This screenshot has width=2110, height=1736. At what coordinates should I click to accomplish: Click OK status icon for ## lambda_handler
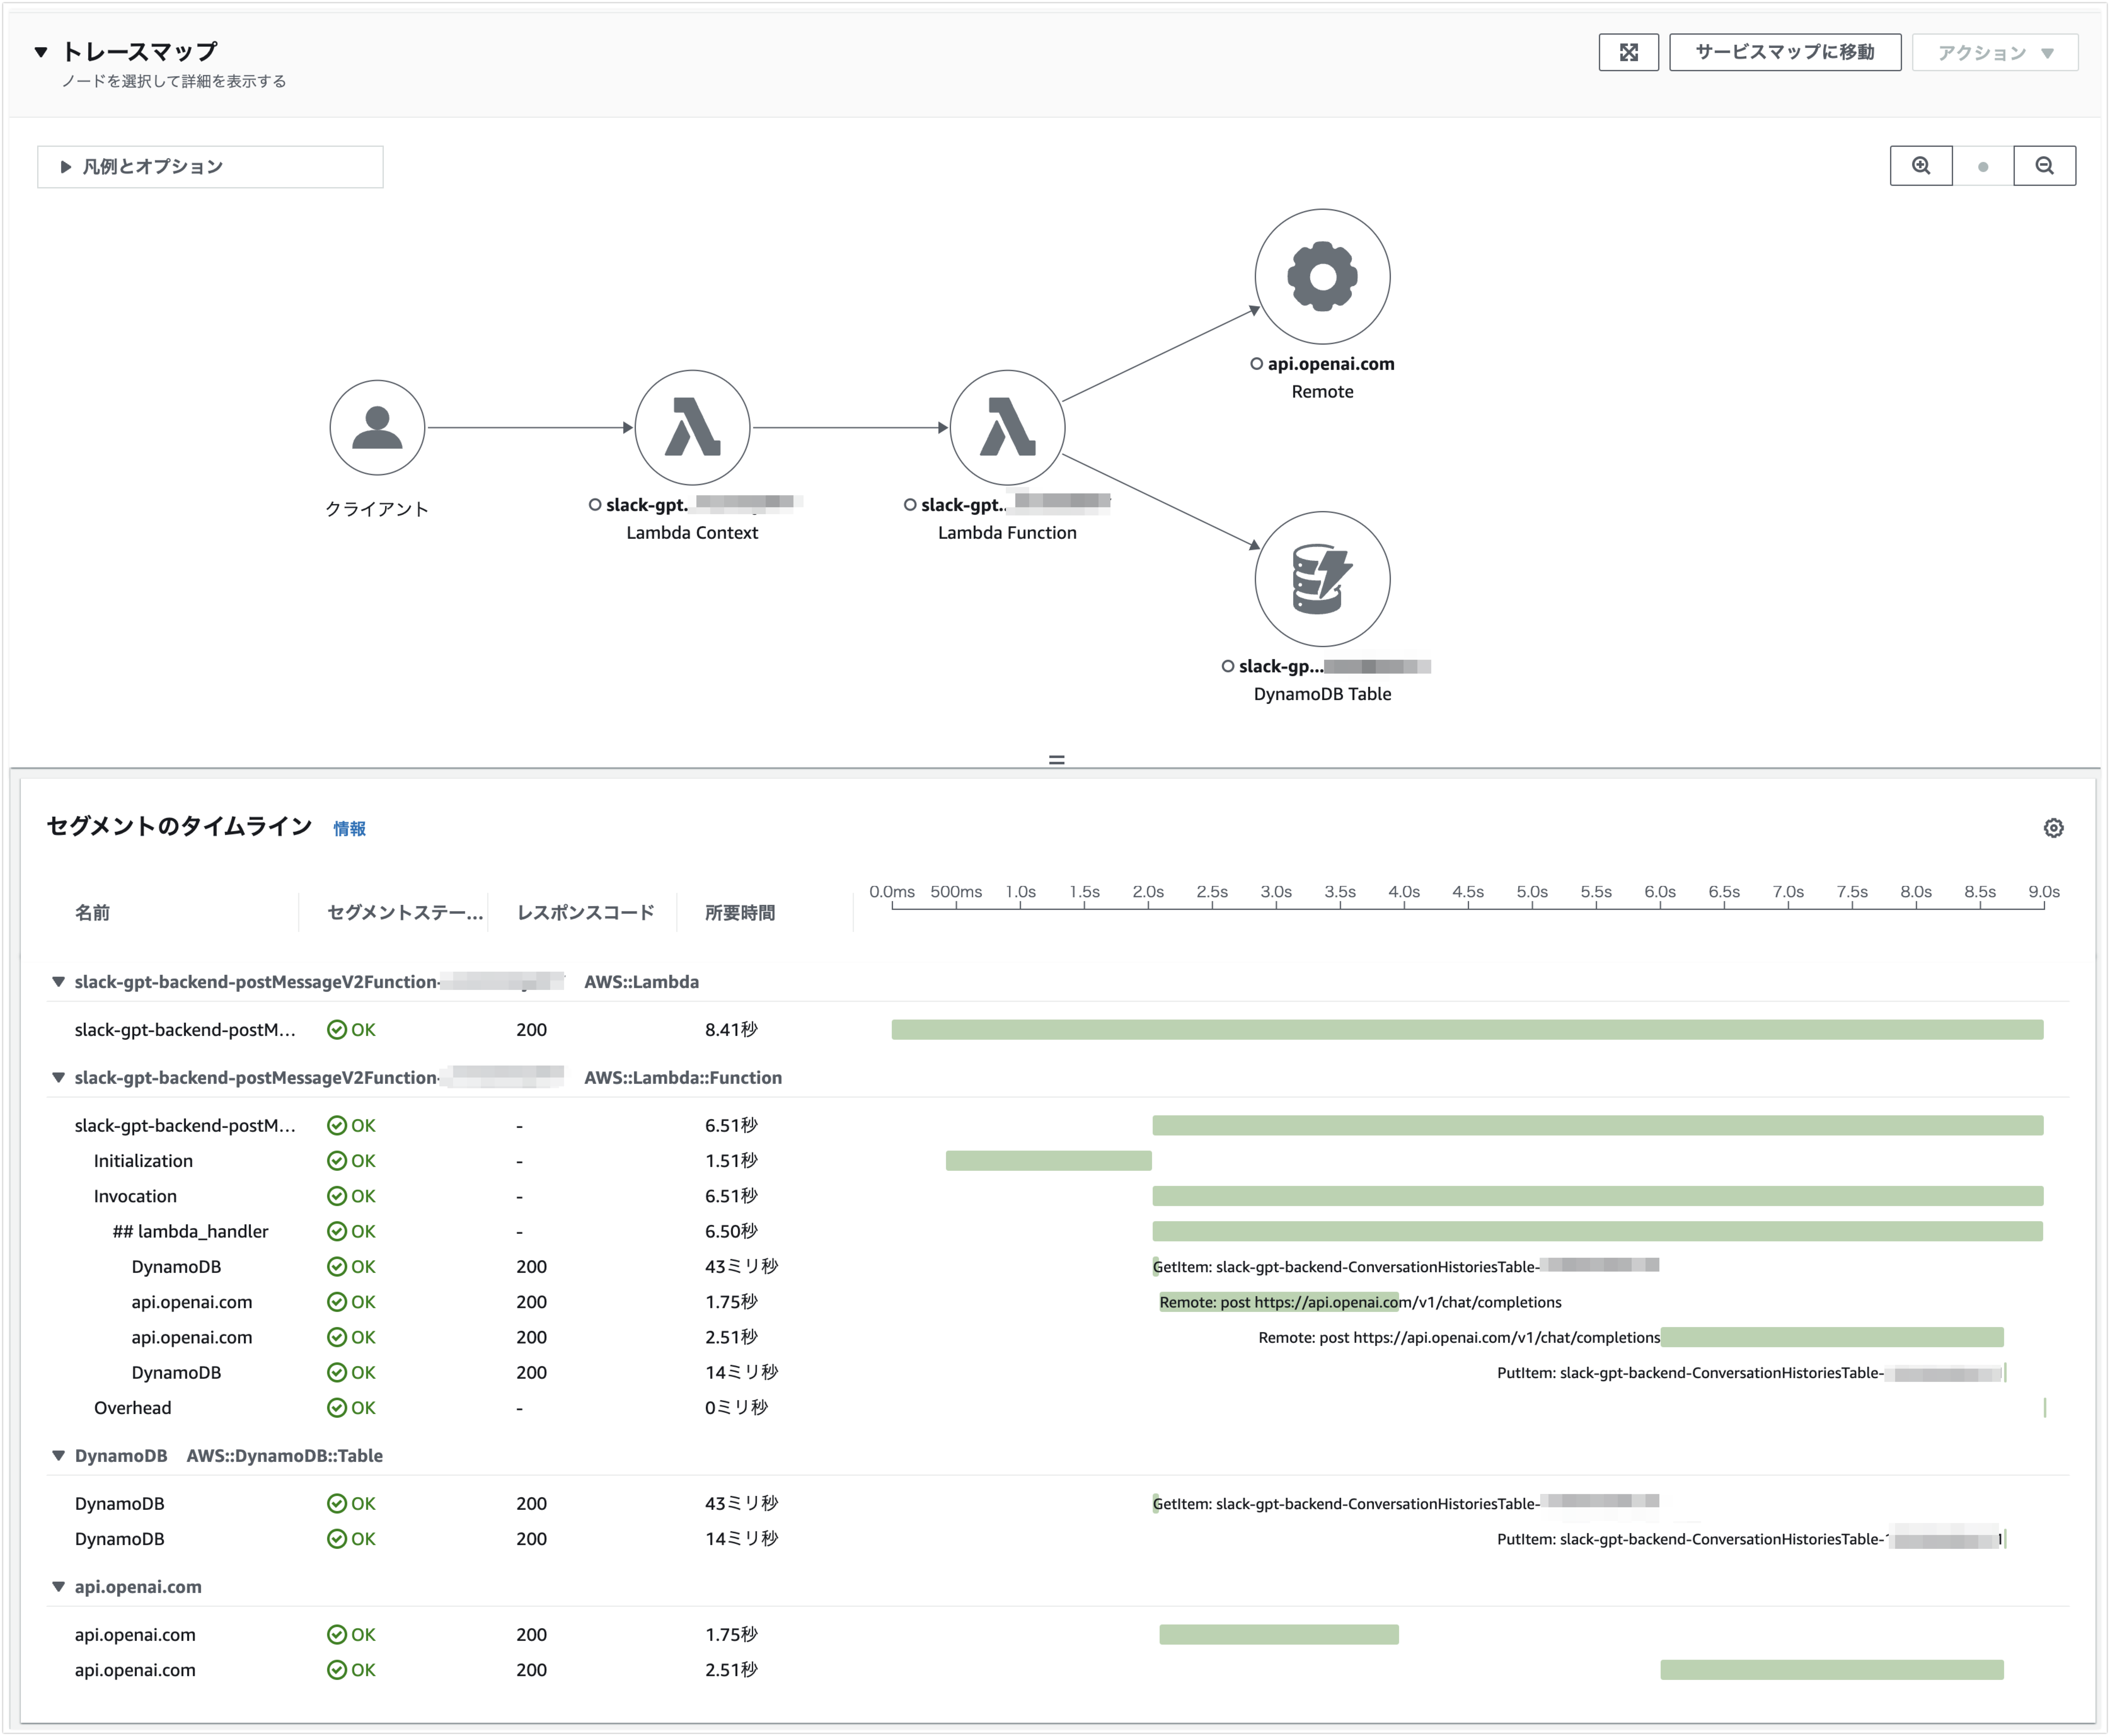tap(337, 1231)
